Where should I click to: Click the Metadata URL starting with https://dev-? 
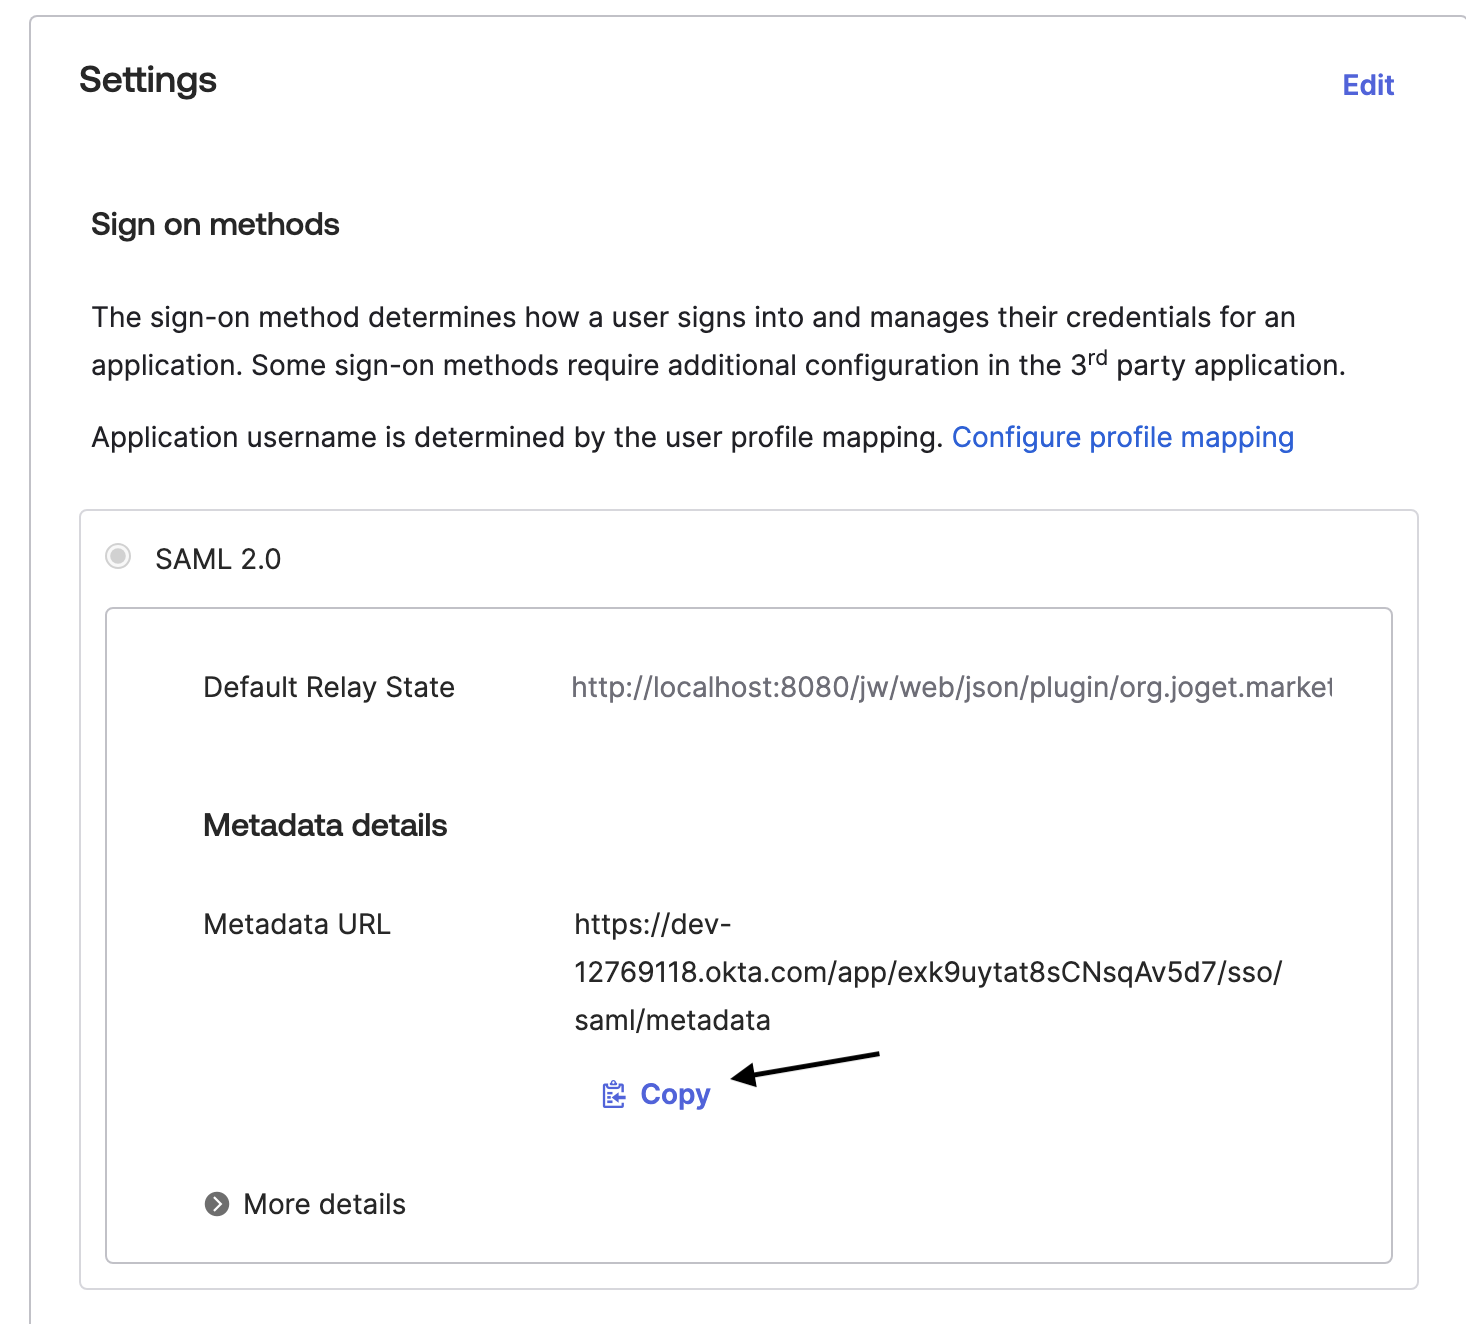pos(652,924)
